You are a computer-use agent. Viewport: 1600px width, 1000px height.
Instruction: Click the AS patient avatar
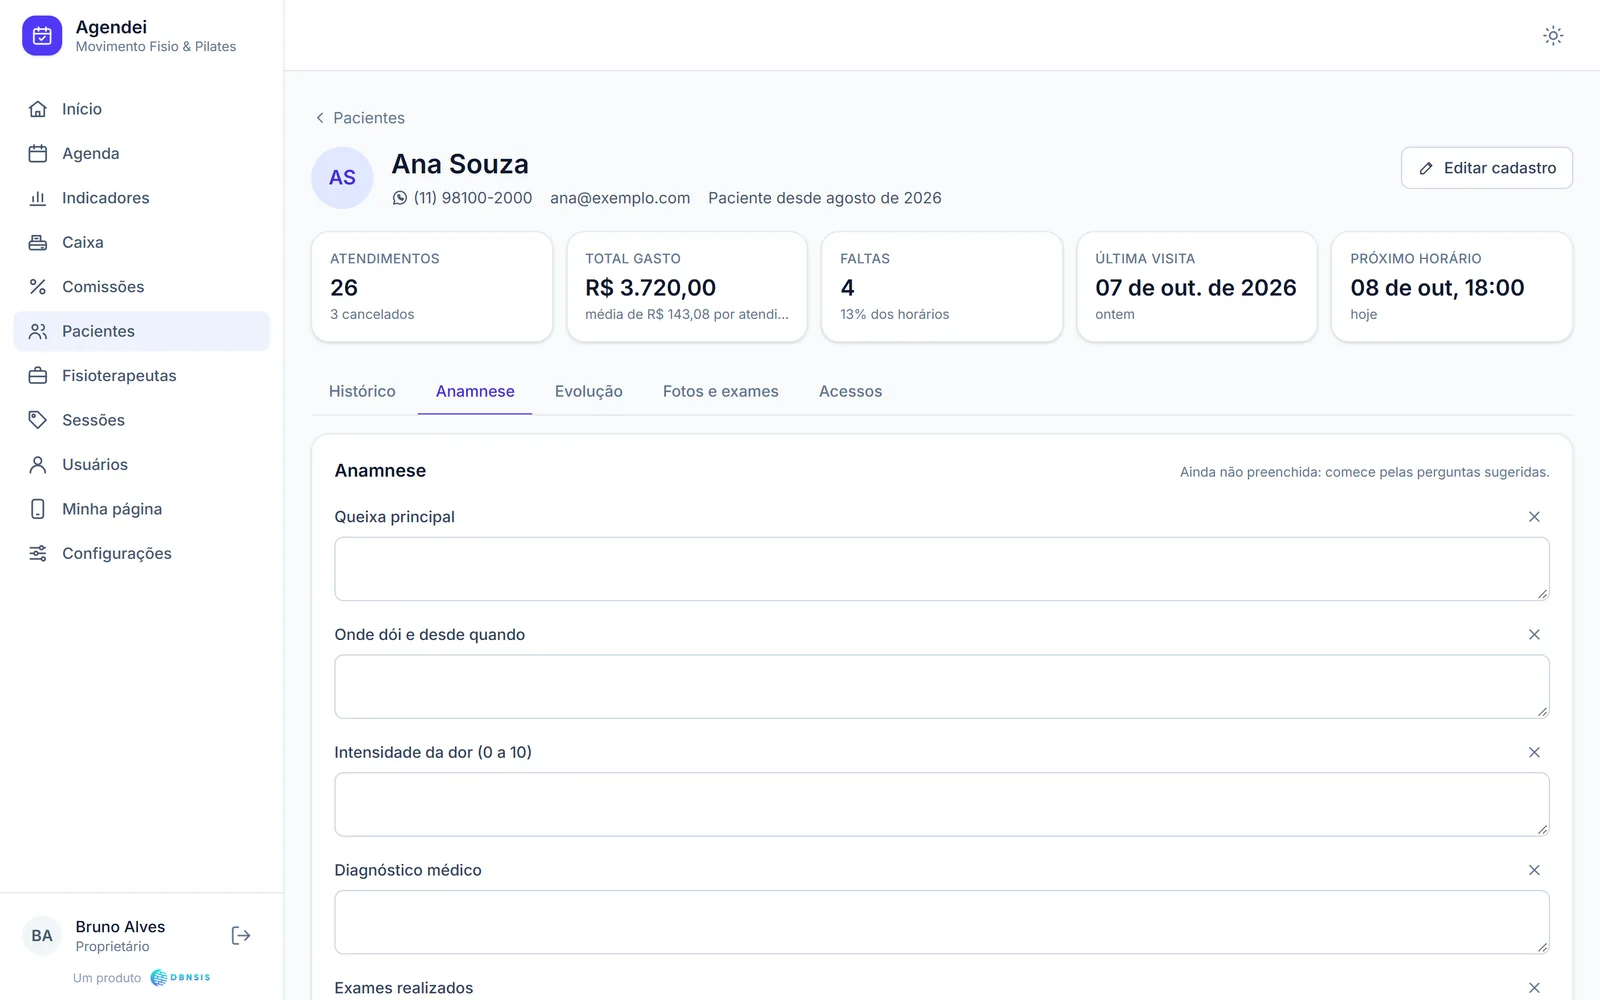coord(342,178)
